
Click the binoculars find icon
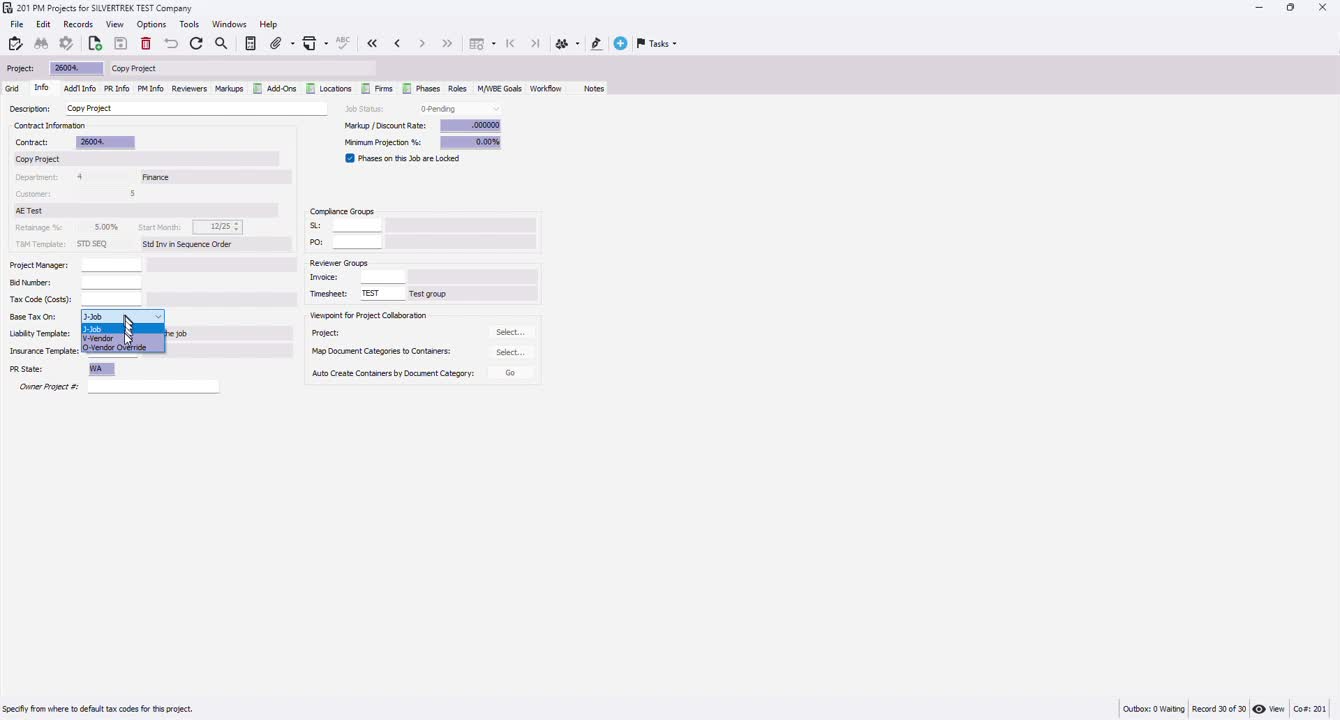click(x=41, y=44)
